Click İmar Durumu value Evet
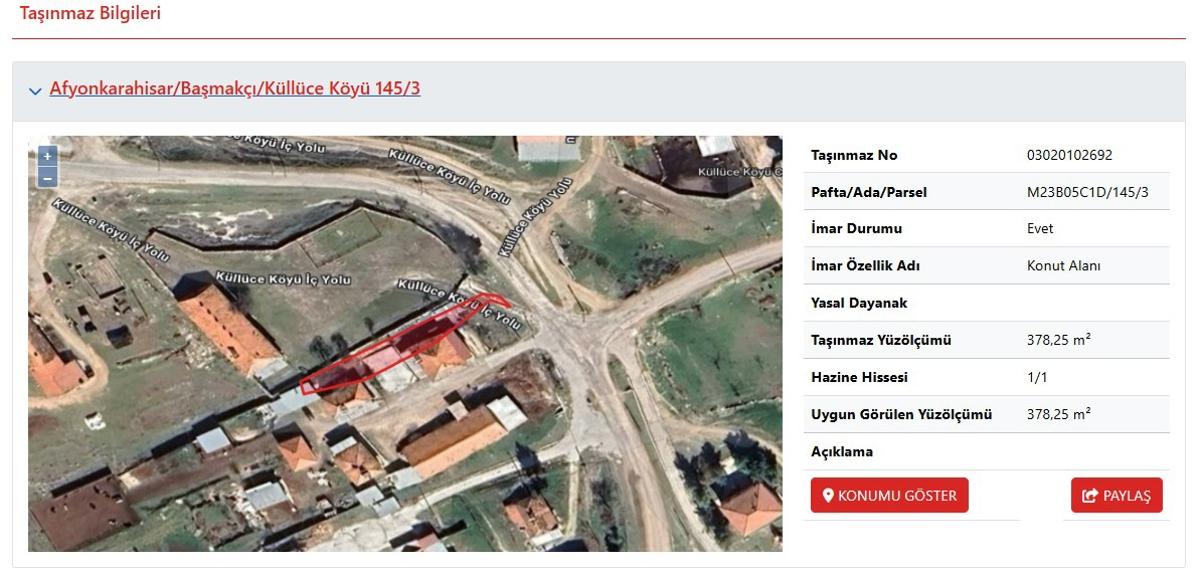 coord(1040,229)
